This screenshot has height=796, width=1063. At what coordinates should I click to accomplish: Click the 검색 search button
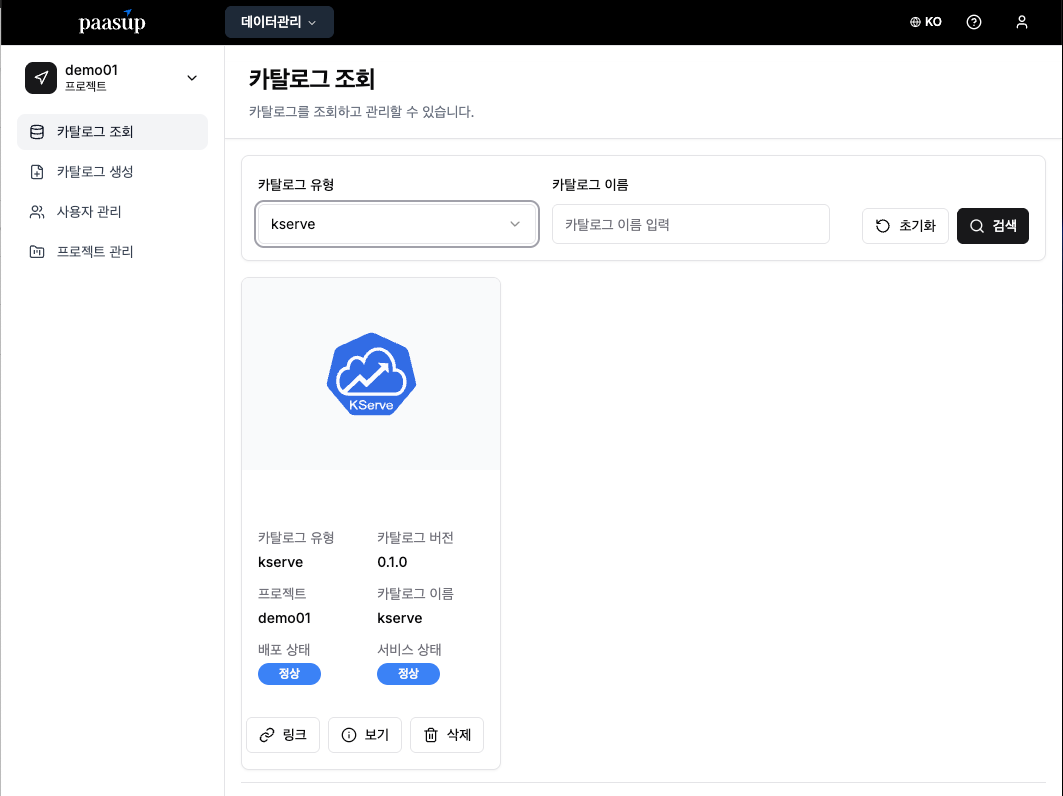tap(992, 226)
